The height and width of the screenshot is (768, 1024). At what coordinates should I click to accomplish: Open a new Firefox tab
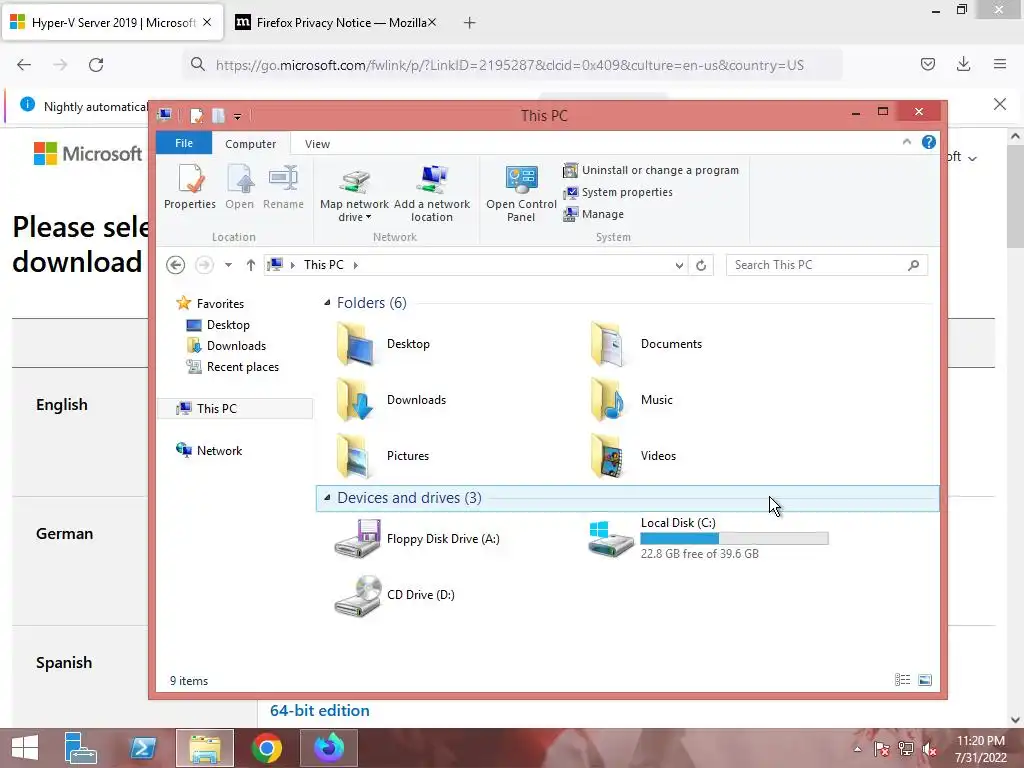[470, 23]
